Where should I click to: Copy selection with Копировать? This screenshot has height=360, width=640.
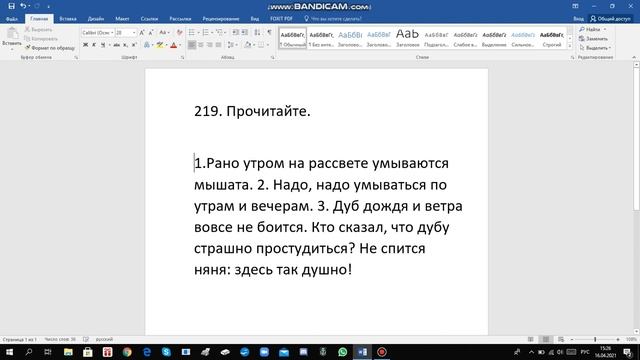click(x=41, y=39)
